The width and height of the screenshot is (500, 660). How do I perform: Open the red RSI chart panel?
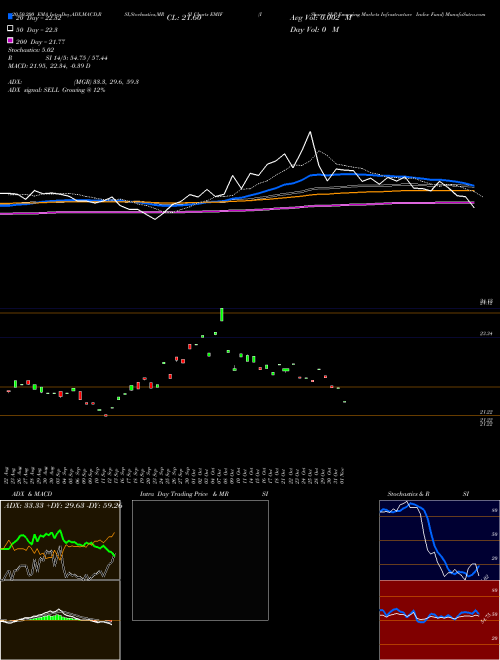439,620
